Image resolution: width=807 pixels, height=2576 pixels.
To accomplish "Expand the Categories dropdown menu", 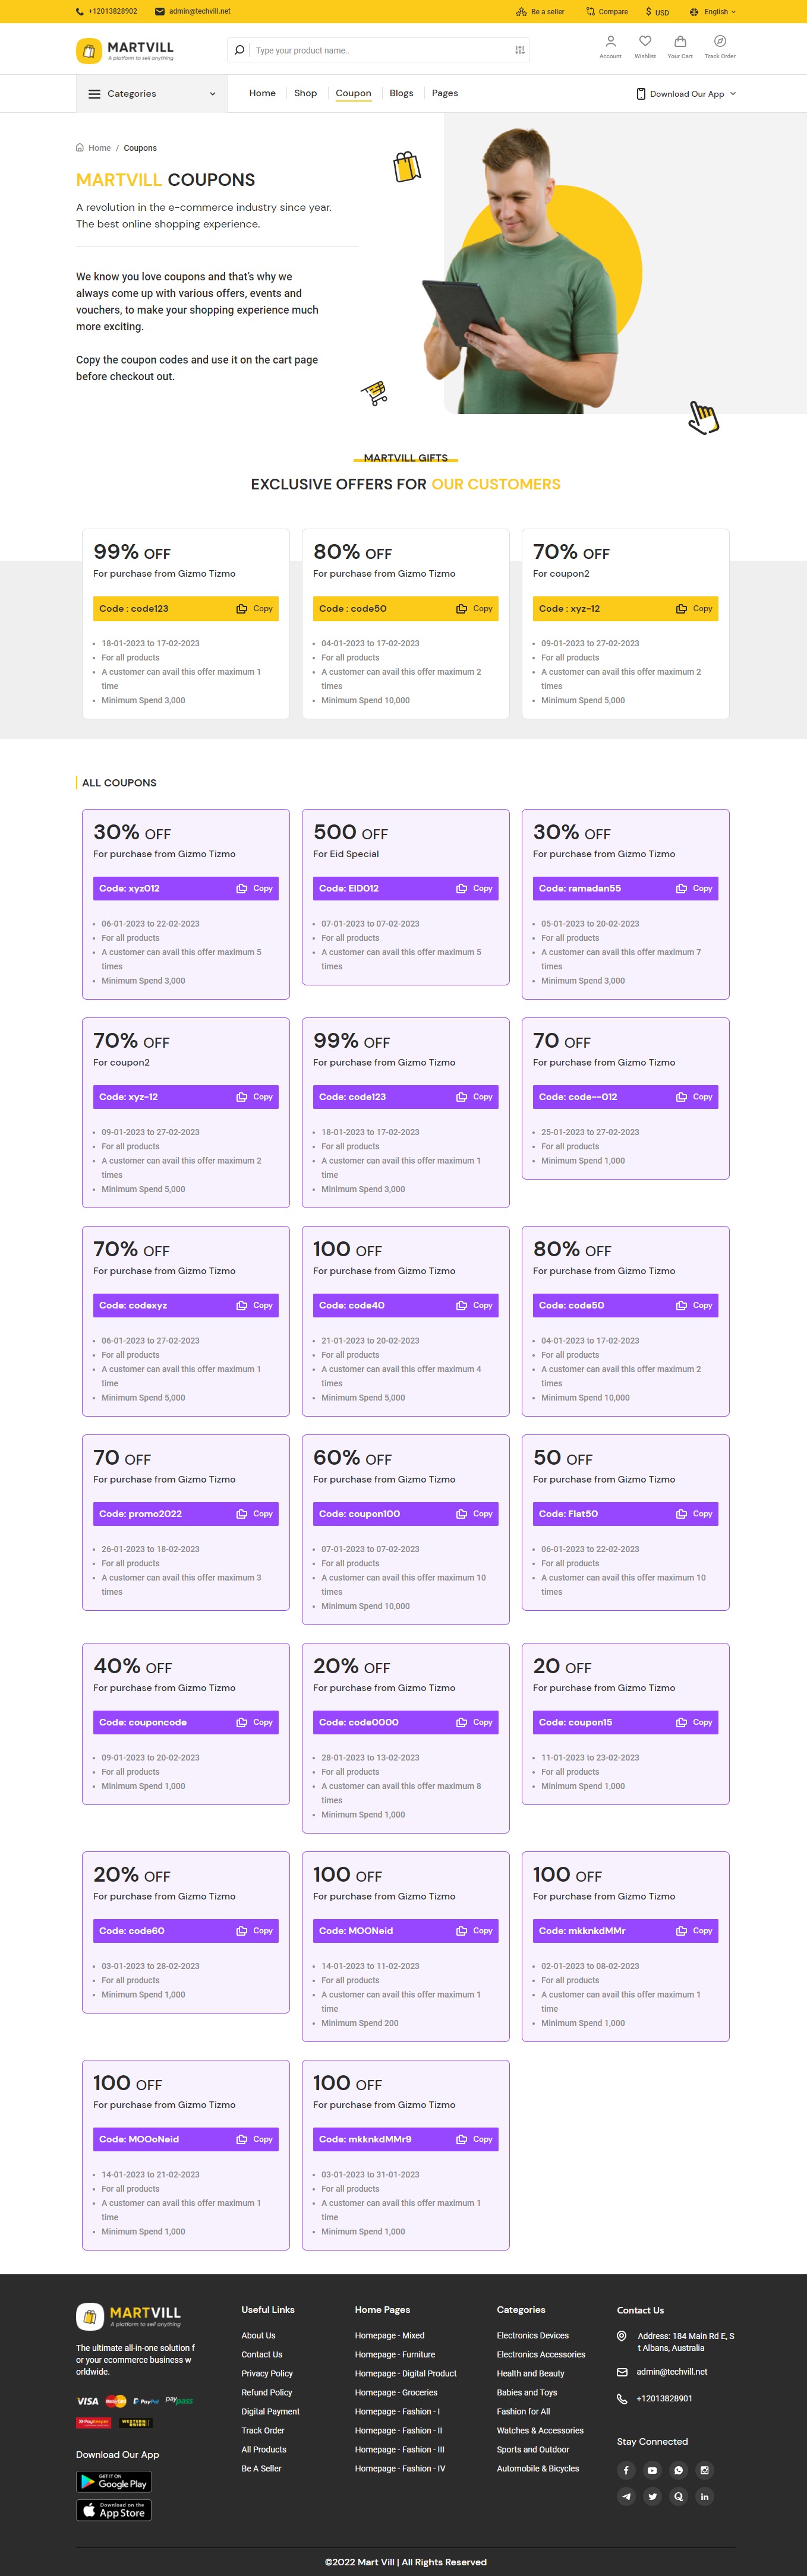I will (152, 94).
